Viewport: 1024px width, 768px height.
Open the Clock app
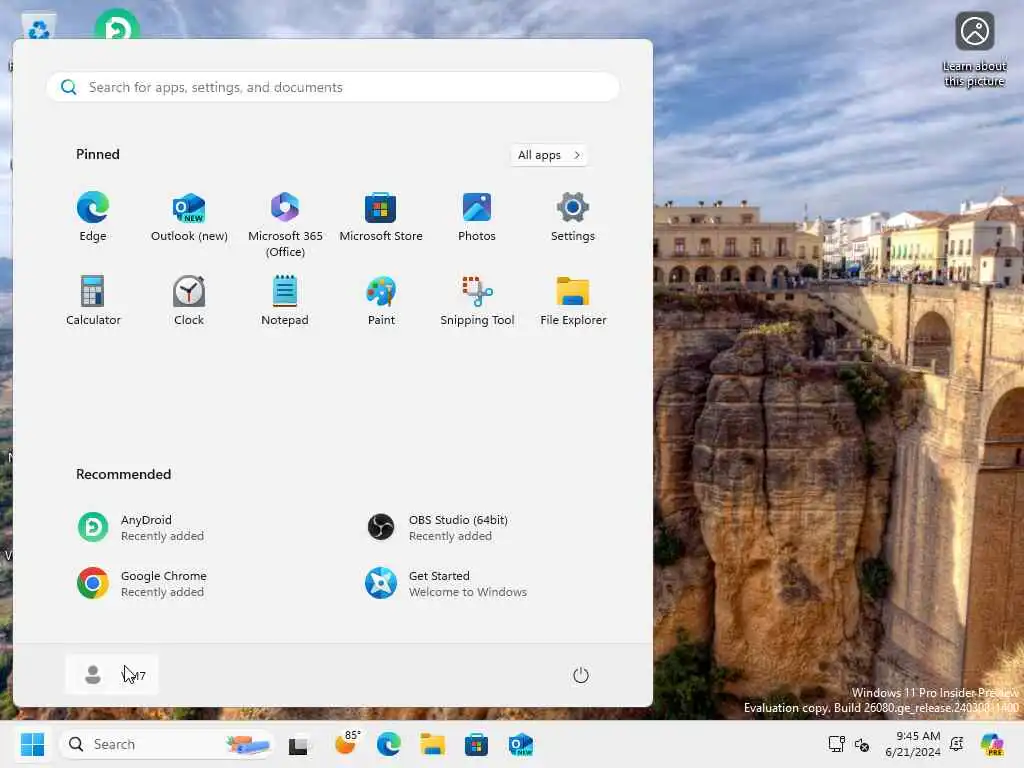[x=189, y=302]
